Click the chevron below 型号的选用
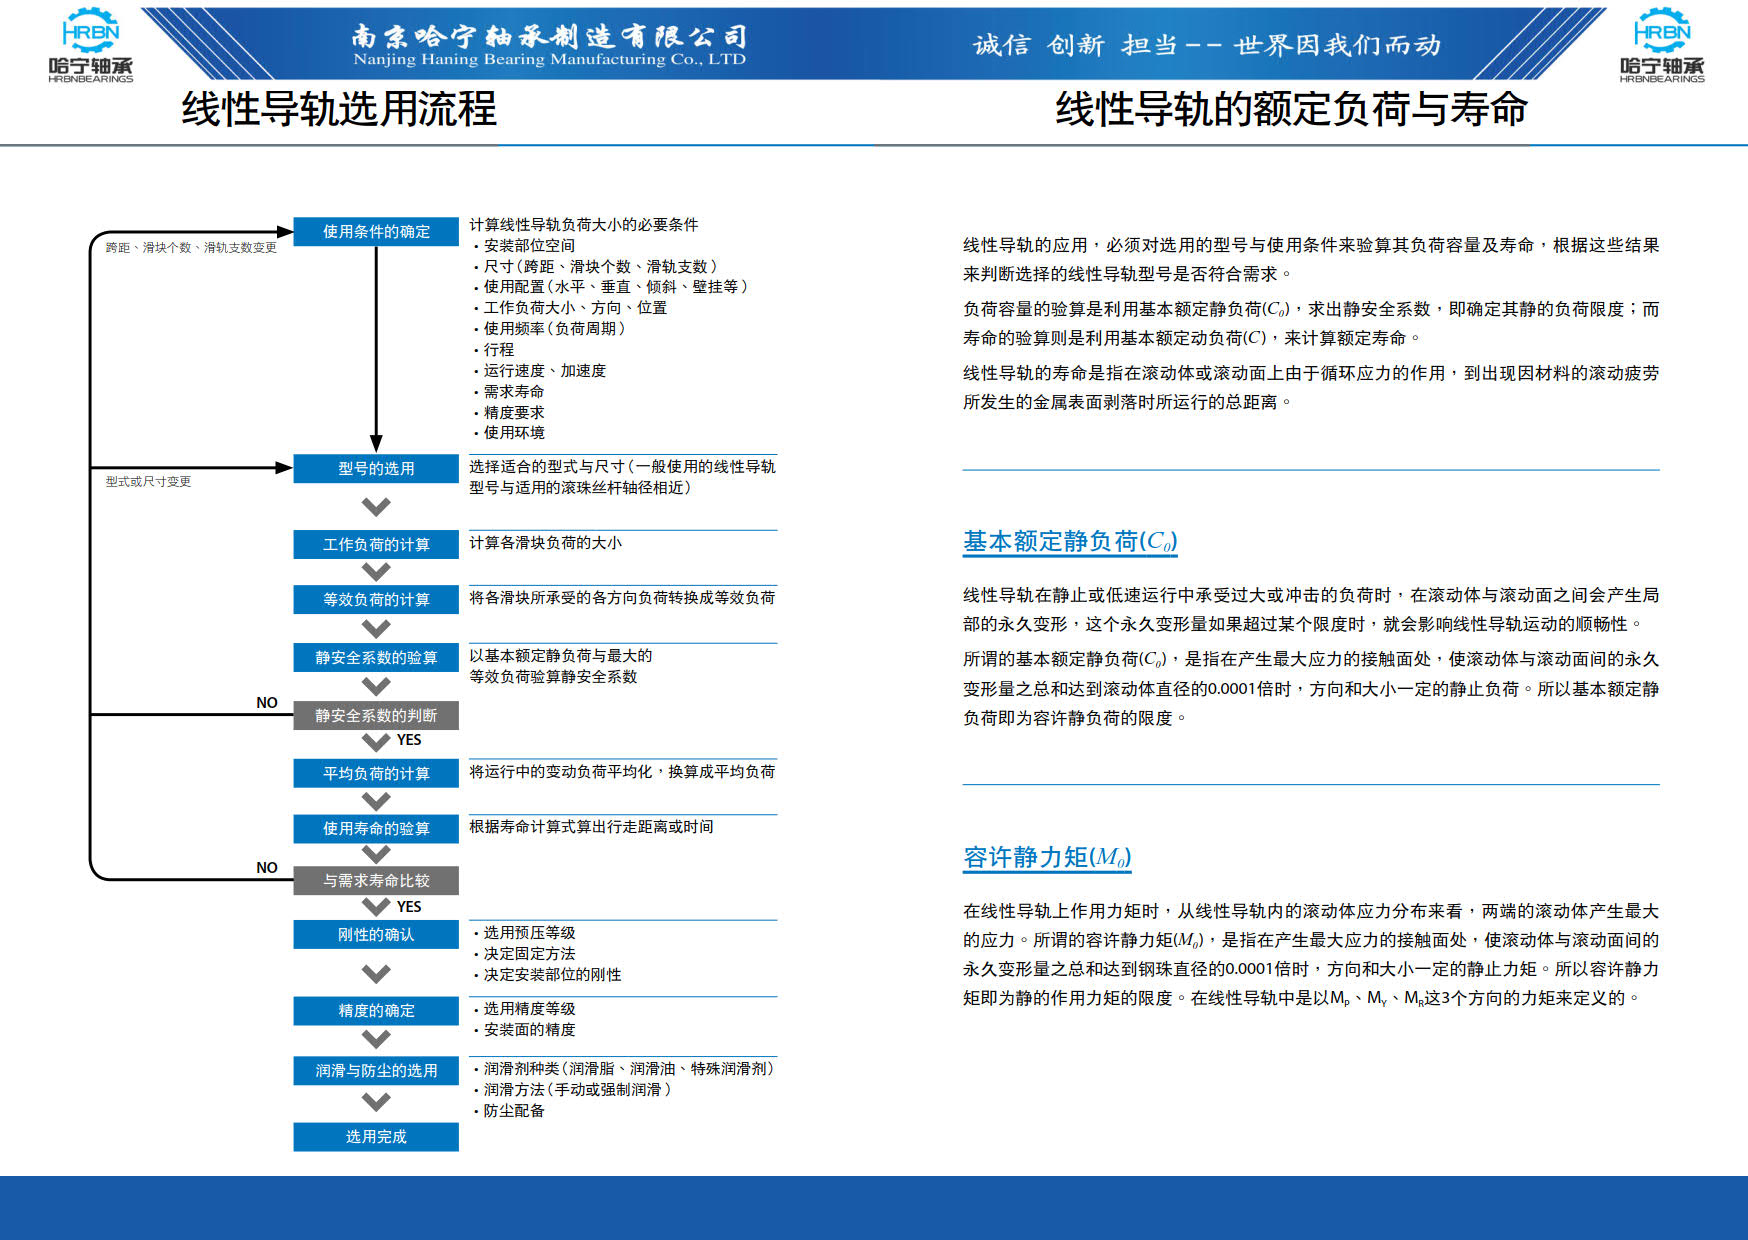 pyautogui.click(x=376, y=507)
